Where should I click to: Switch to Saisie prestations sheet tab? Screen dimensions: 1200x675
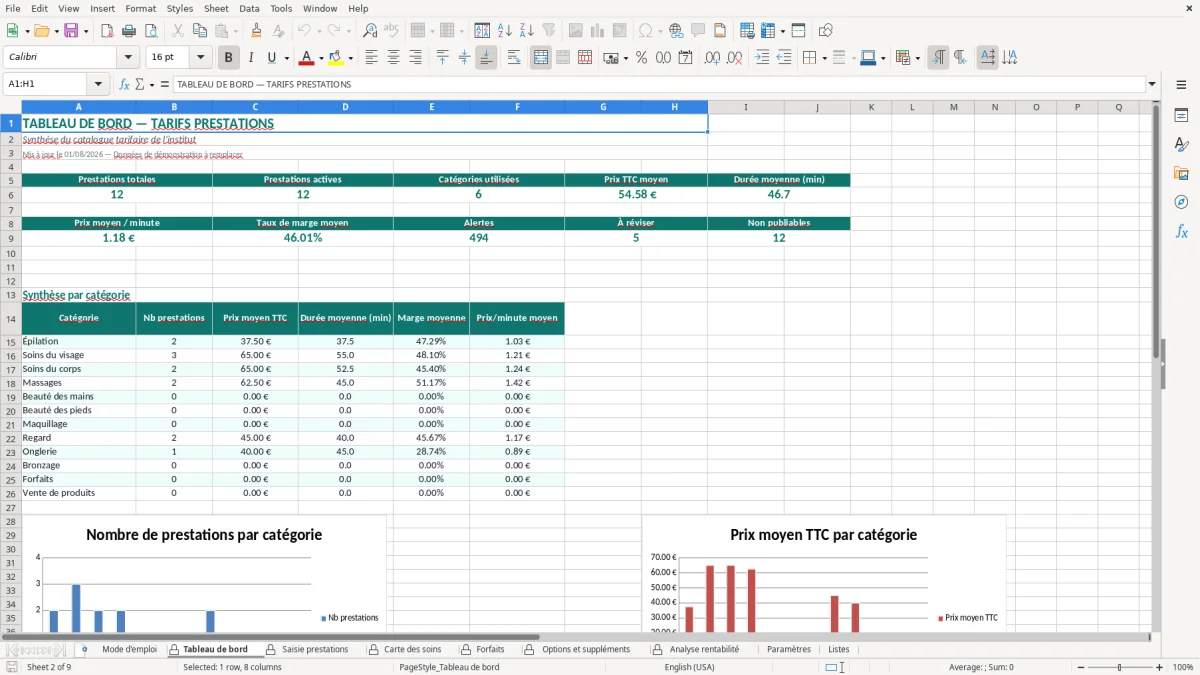[315, 649]
